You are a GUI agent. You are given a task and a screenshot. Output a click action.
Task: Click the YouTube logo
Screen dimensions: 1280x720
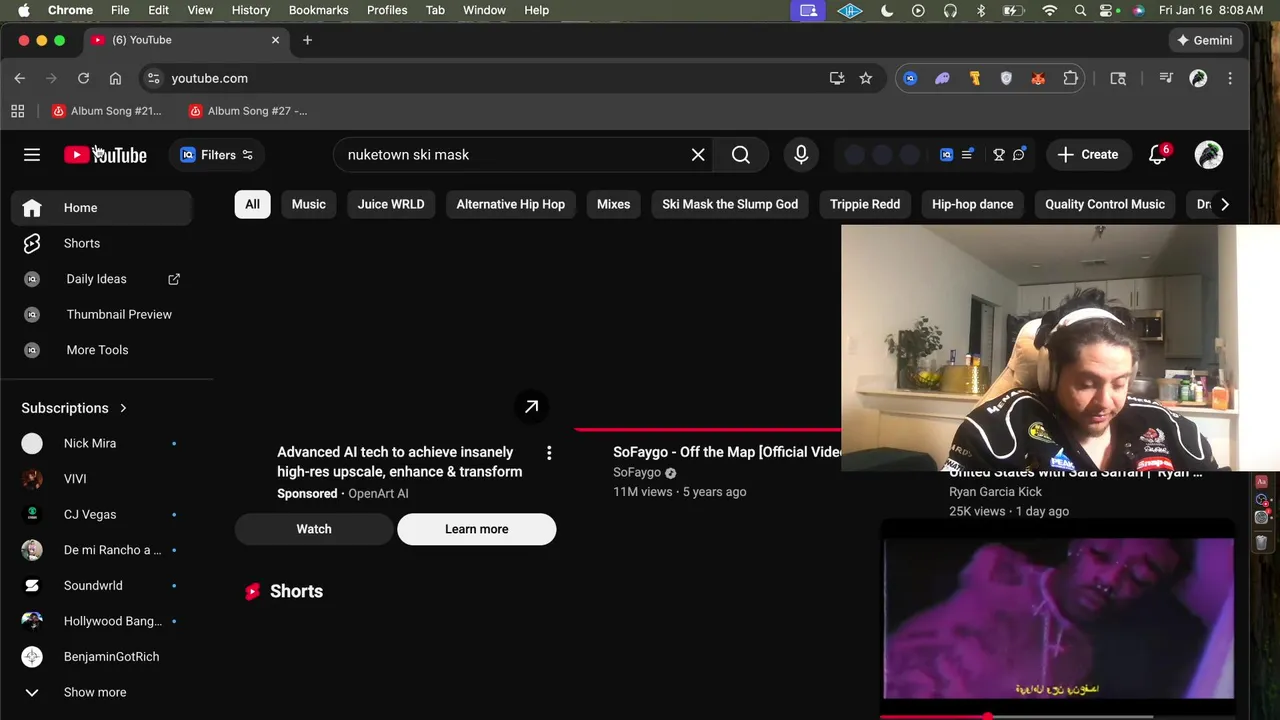[105, 155]
